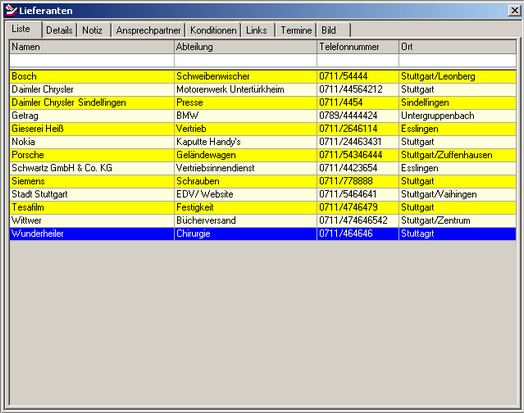This screenshot has width=524, height=413.
Task: Click phone number 0711/54346444
Action: pyautogui.click(x=358, y=155)
